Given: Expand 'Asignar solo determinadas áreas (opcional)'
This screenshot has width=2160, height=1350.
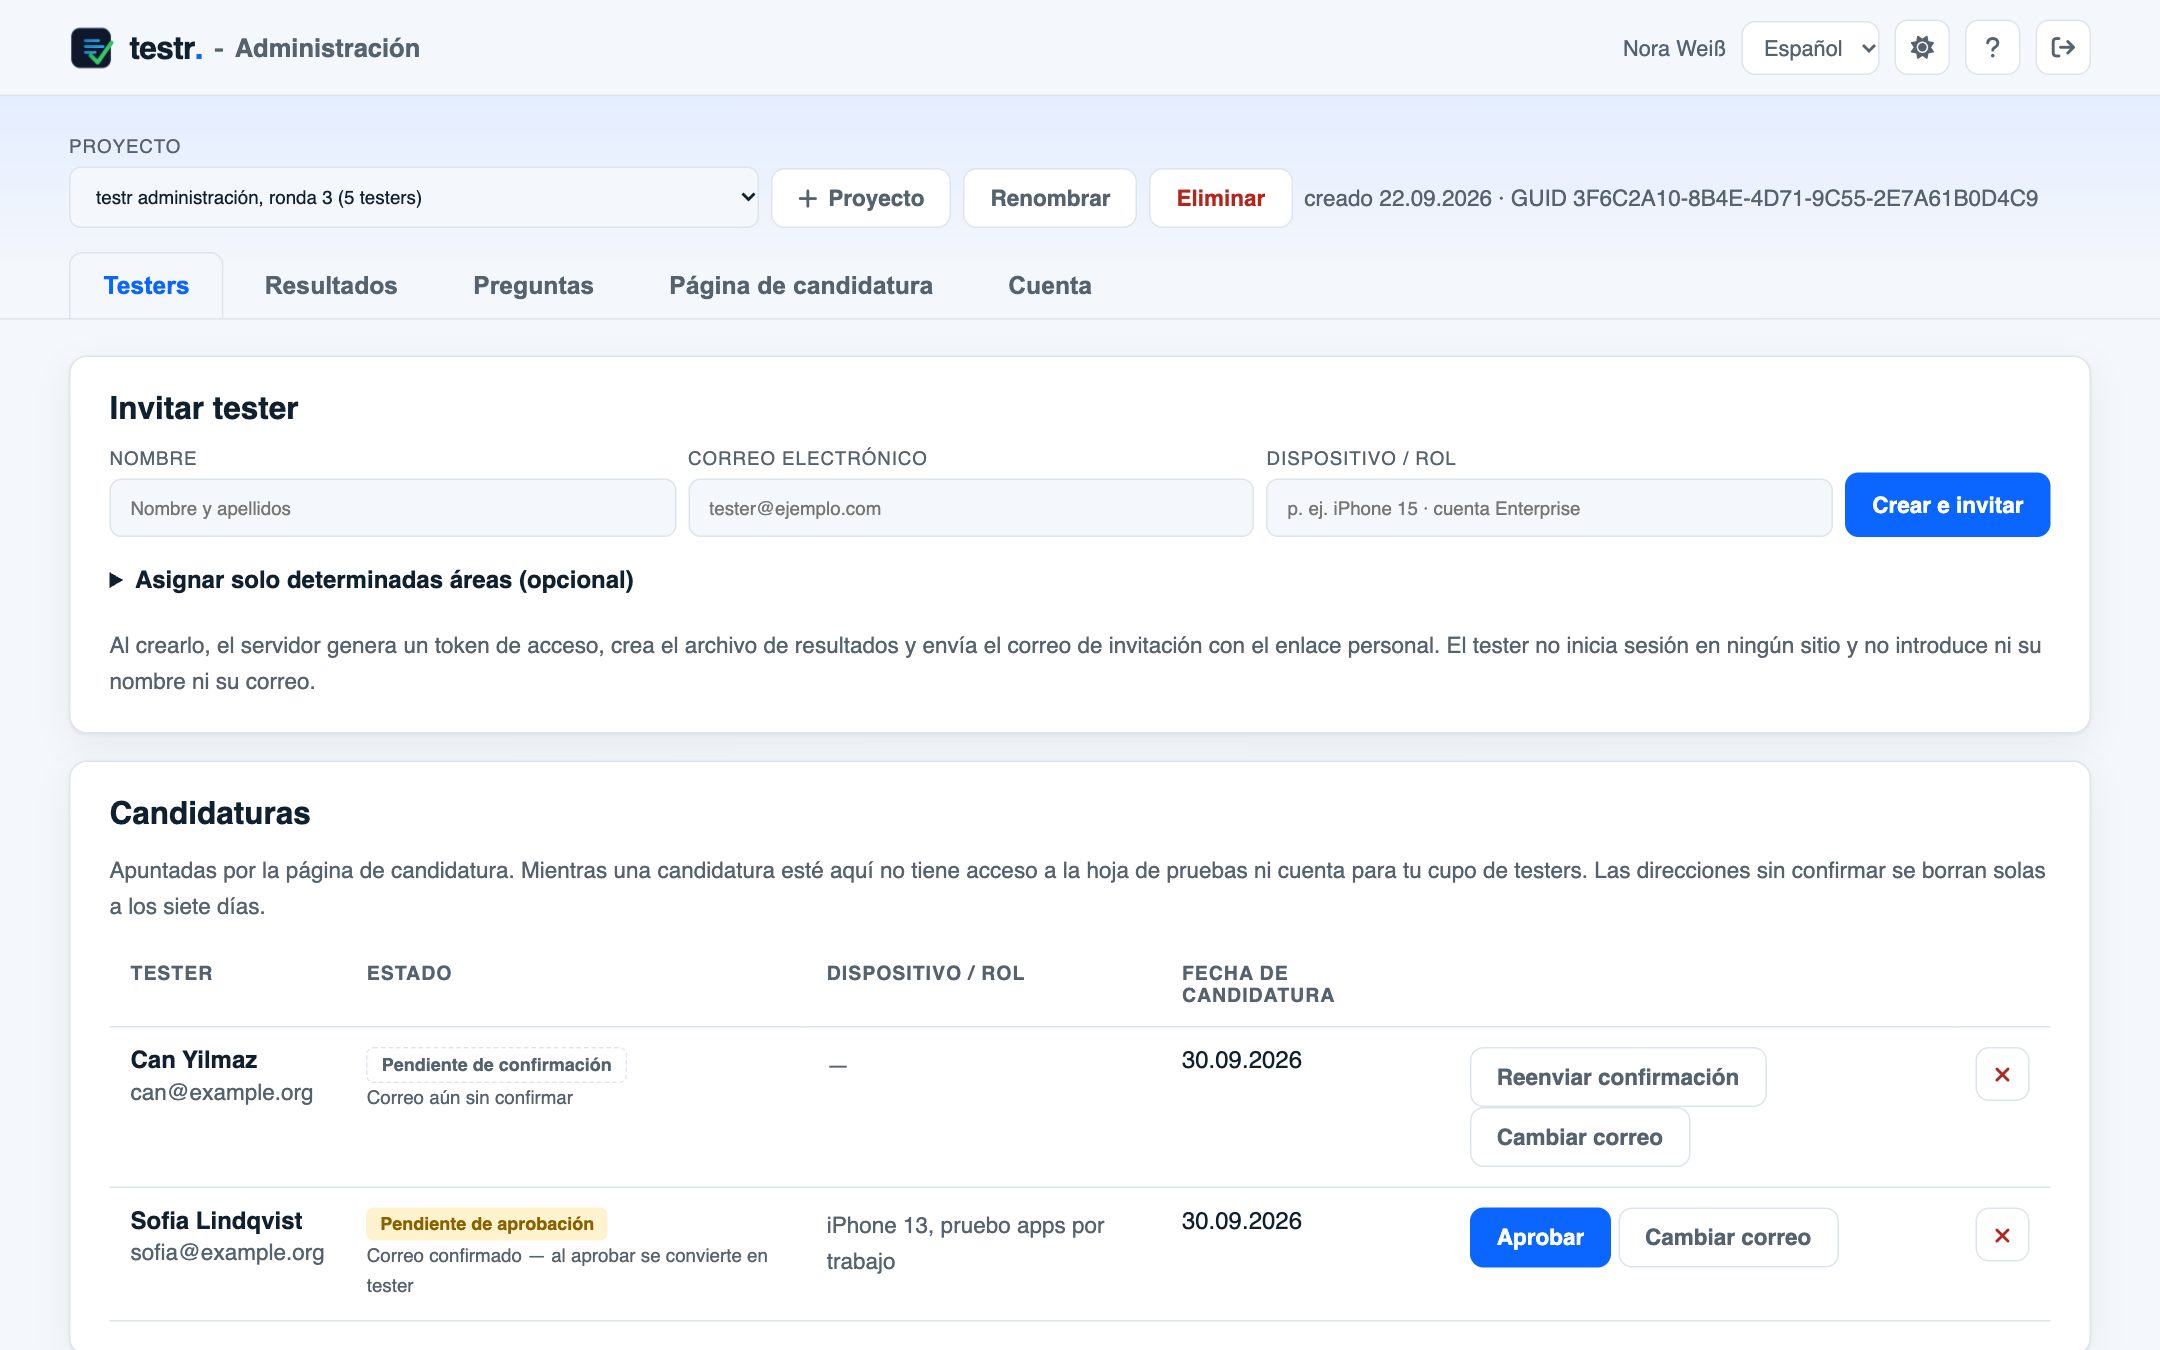Looking at the screenshot, I should 372,580.
